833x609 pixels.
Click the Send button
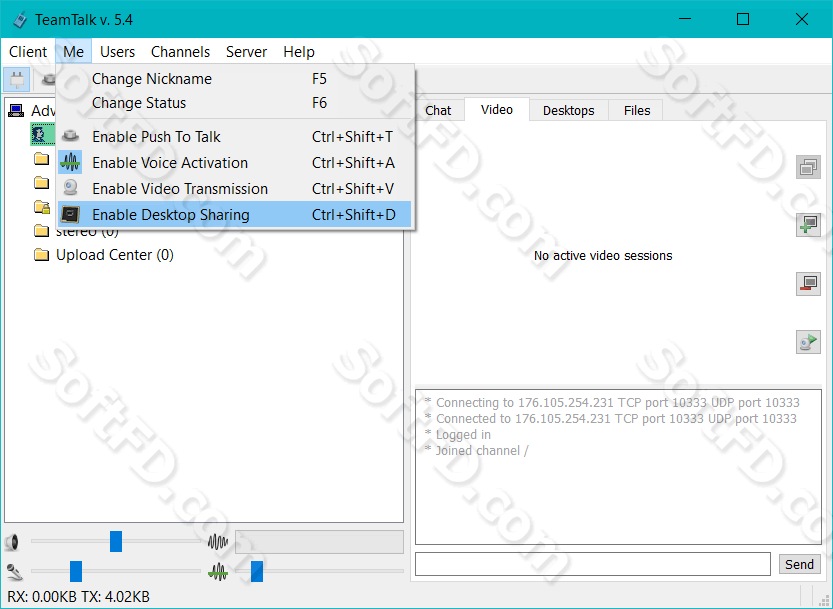pyautogui.click(x=799, y=564)
